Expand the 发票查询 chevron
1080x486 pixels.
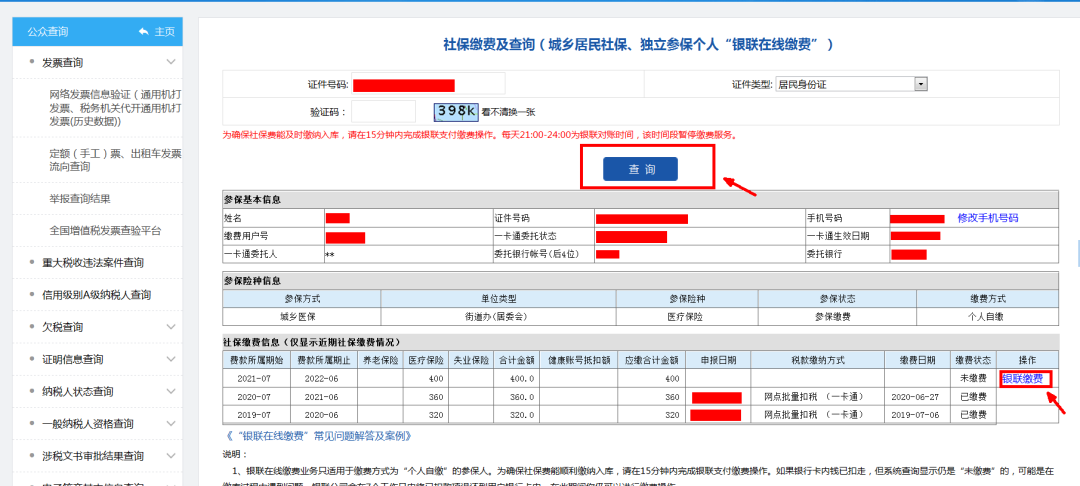coord(172,63)
